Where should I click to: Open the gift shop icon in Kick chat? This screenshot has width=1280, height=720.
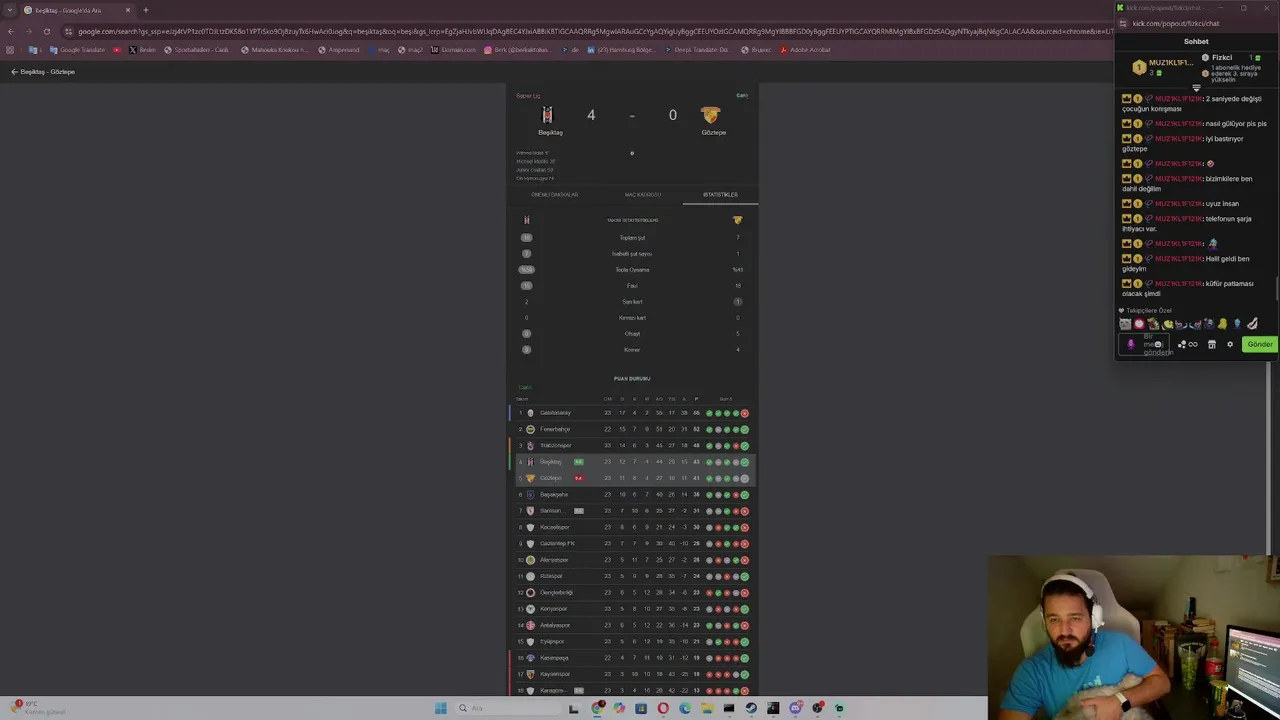tap(1211, 344)
